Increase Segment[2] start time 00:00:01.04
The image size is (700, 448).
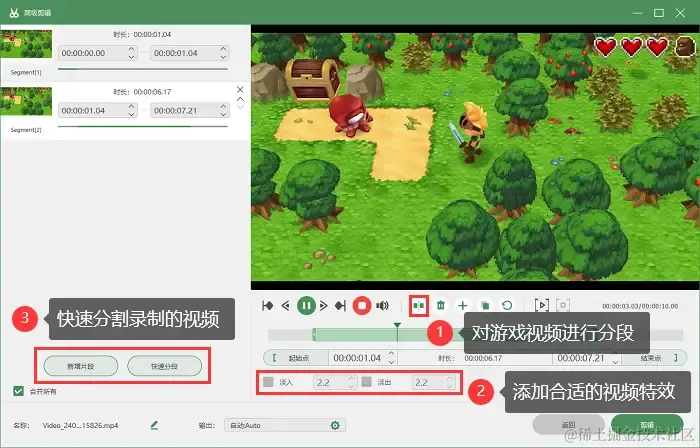click(x=131, y=107)
